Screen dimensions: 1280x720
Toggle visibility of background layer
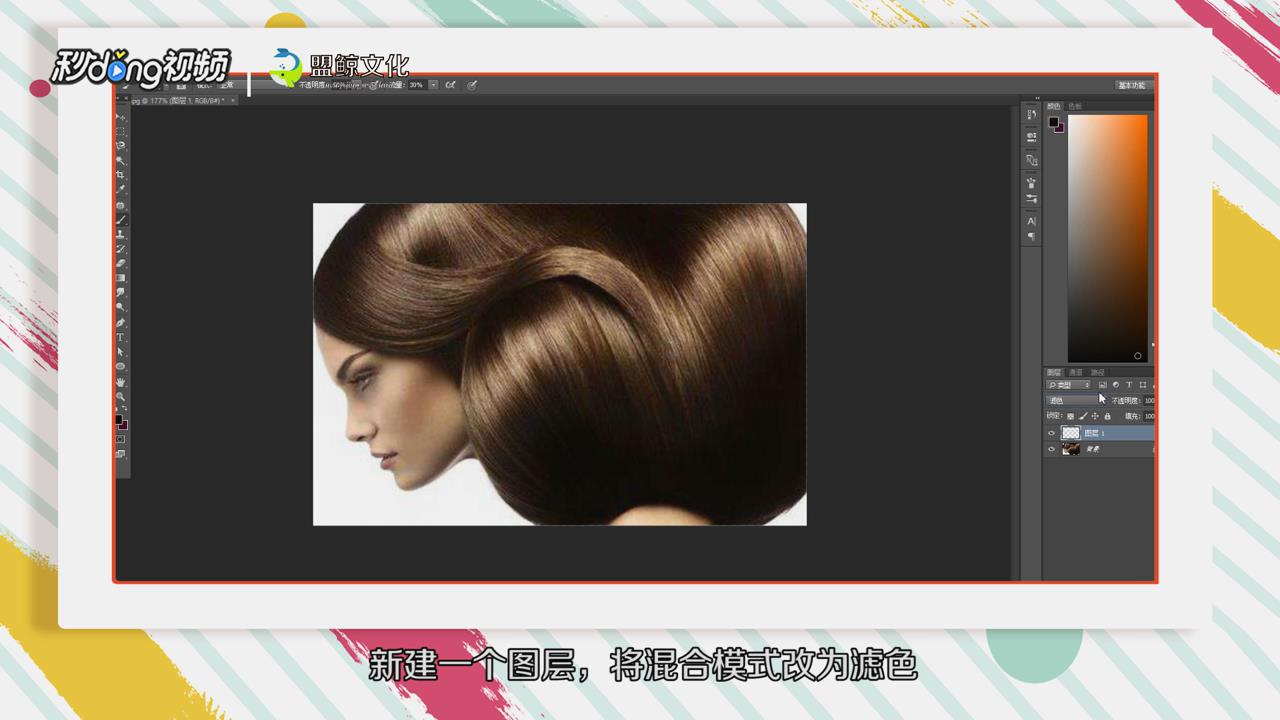point(1051,449)
